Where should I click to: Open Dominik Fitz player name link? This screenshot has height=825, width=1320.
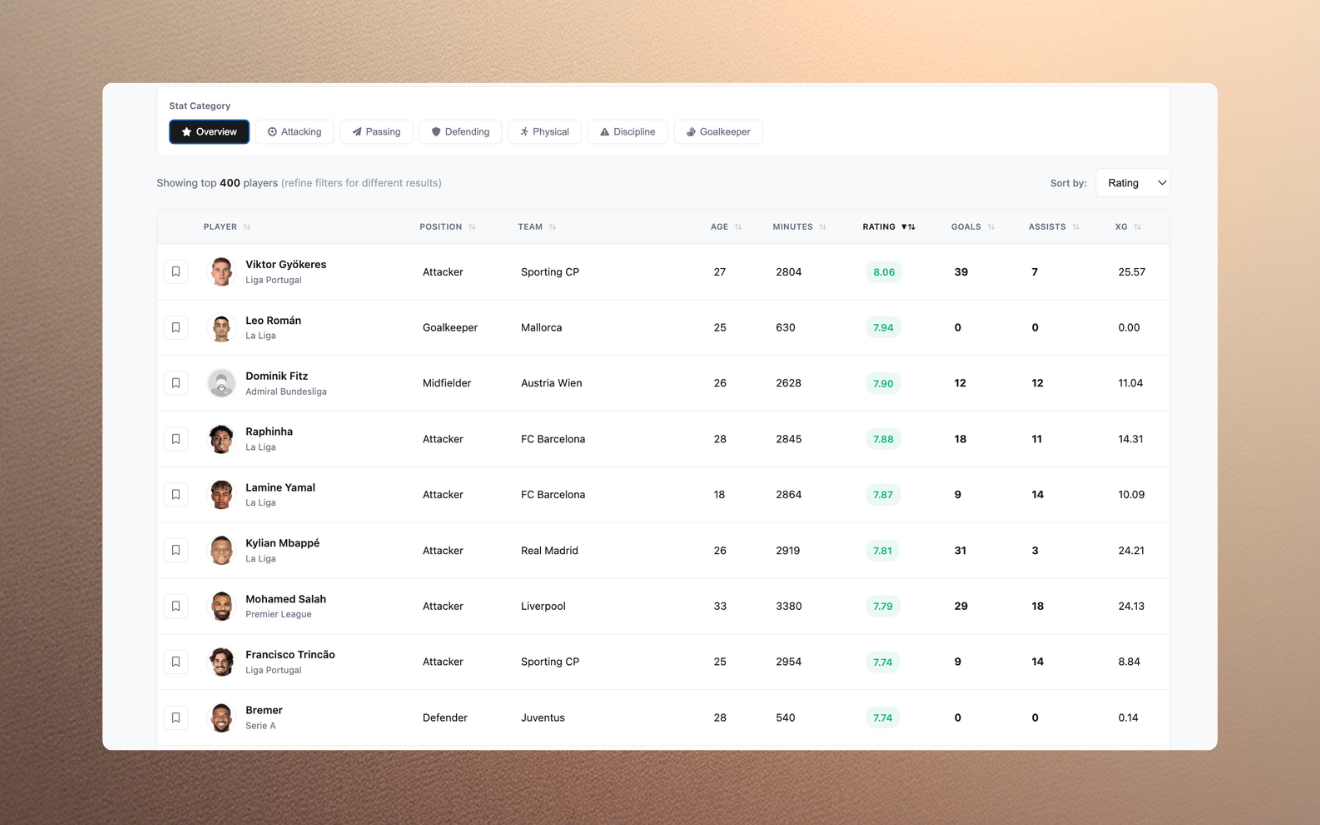coord(277,376)
